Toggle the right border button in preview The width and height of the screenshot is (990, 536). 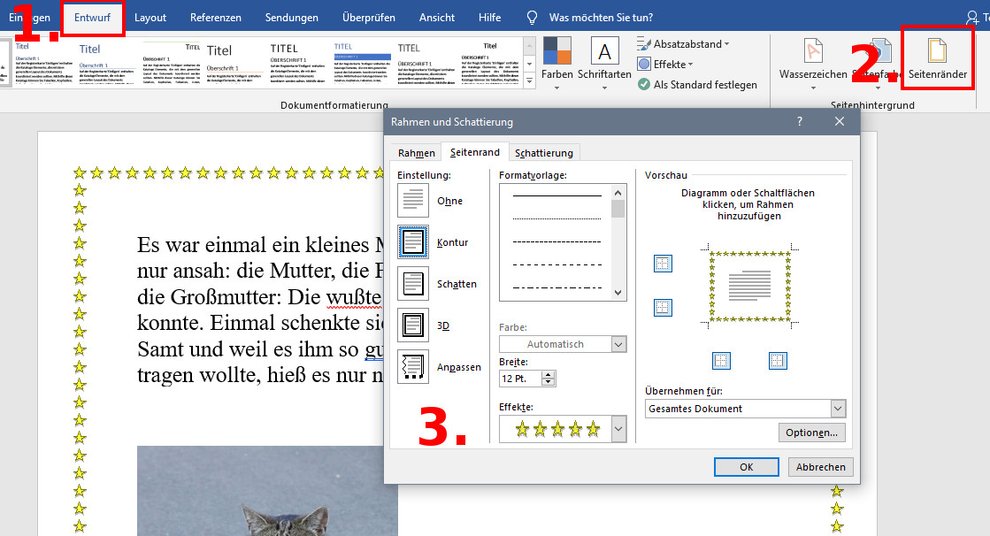[x=778, y=360]
